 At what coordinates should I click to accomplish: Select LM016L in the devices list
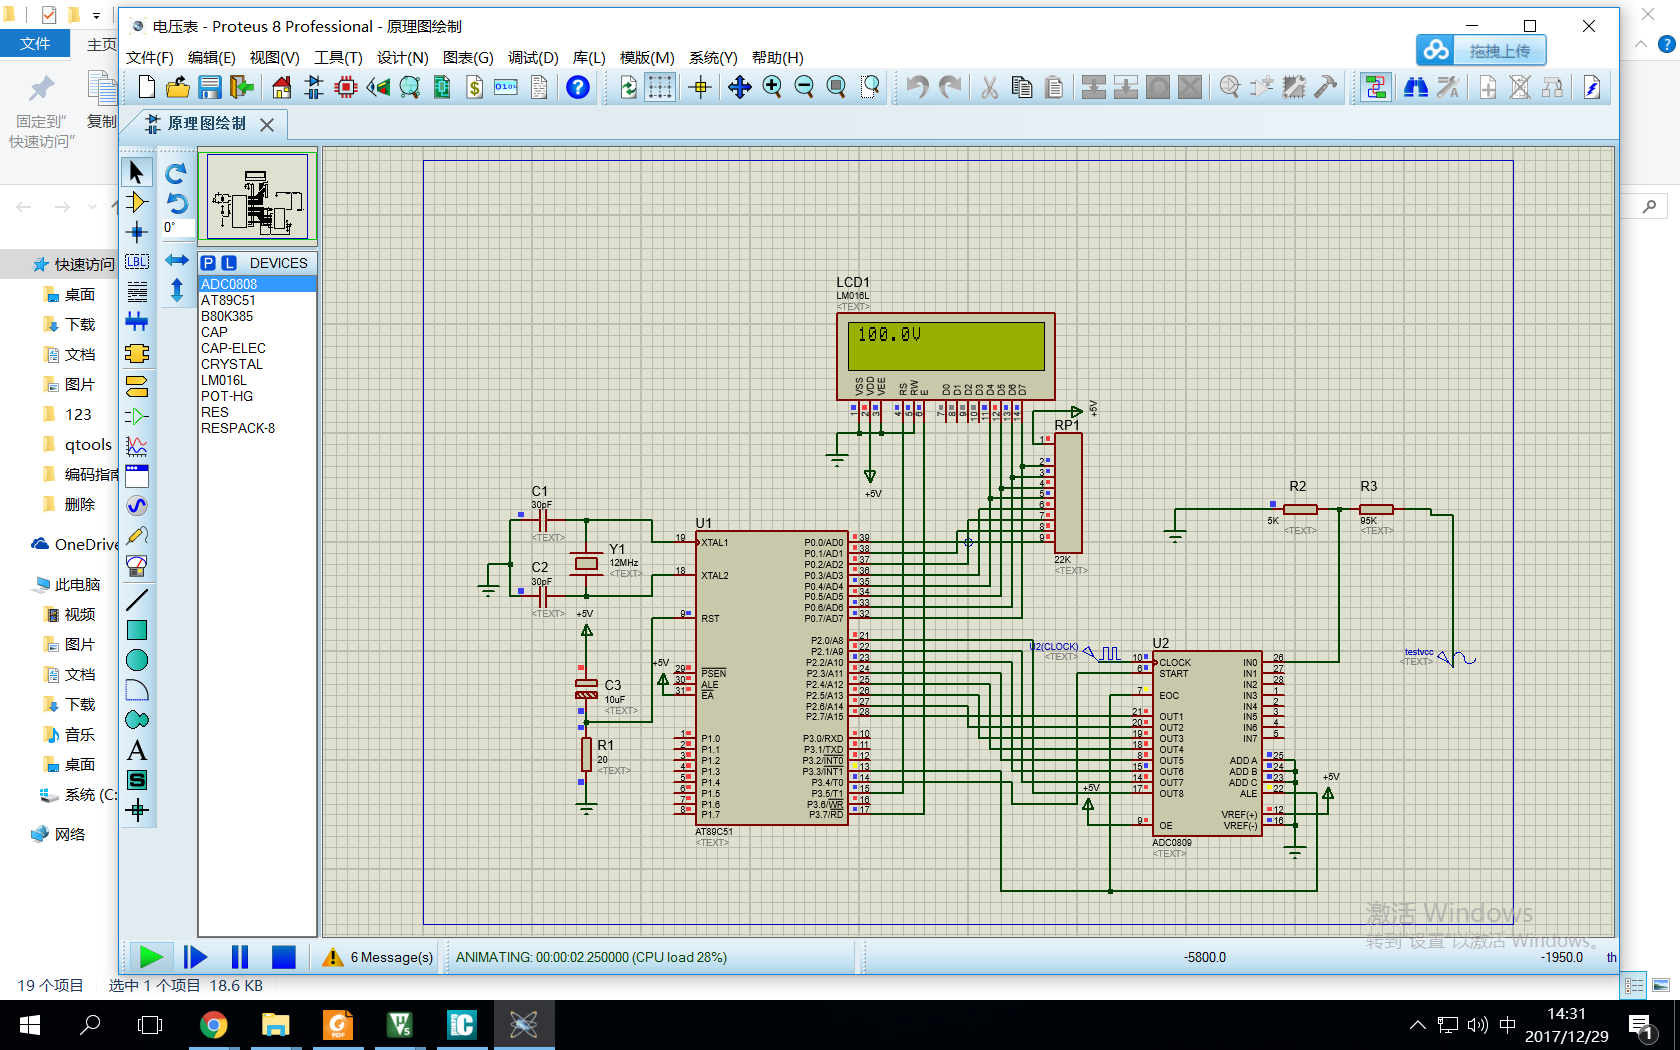pyautogui.click(x=257, y=380)
